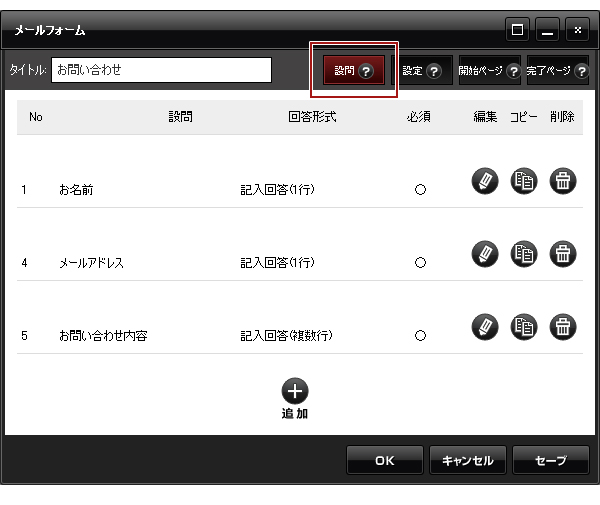Click the キャンセル button
The image size is (600, 505).
coord(468,460)
